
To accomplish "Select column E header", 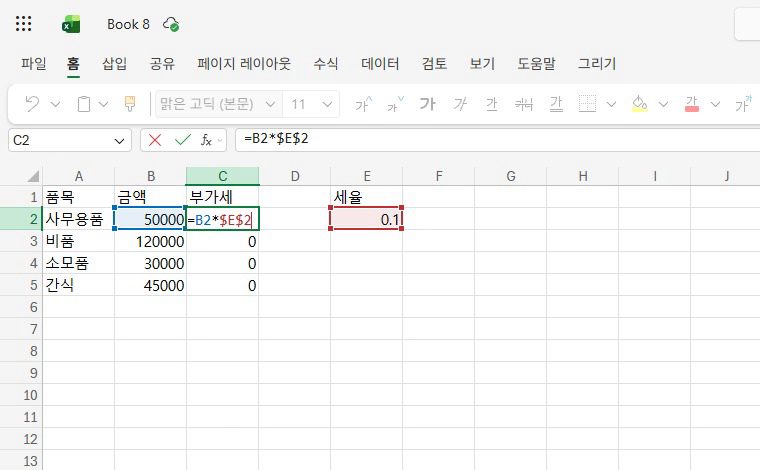I will point(367,176).
